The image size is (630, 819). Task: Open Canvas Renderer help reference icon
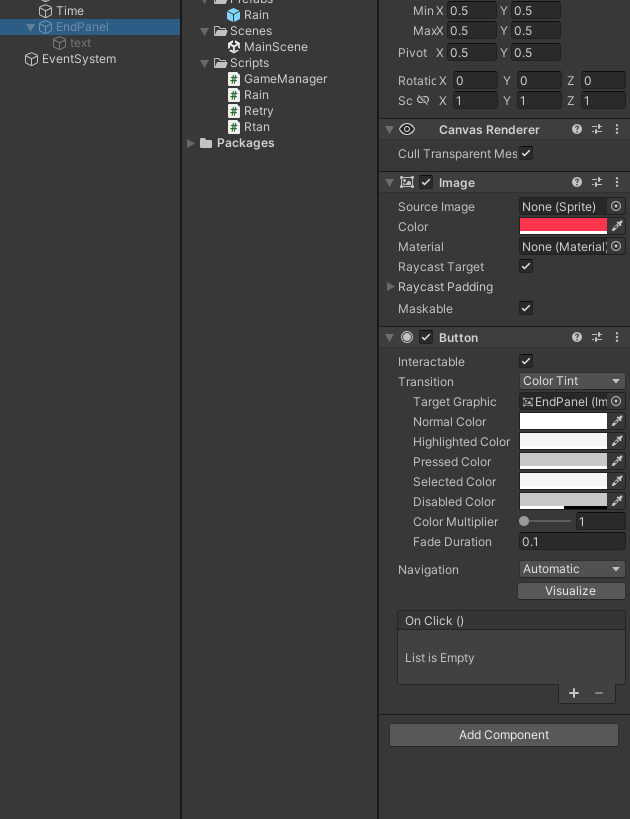(577, 129)
